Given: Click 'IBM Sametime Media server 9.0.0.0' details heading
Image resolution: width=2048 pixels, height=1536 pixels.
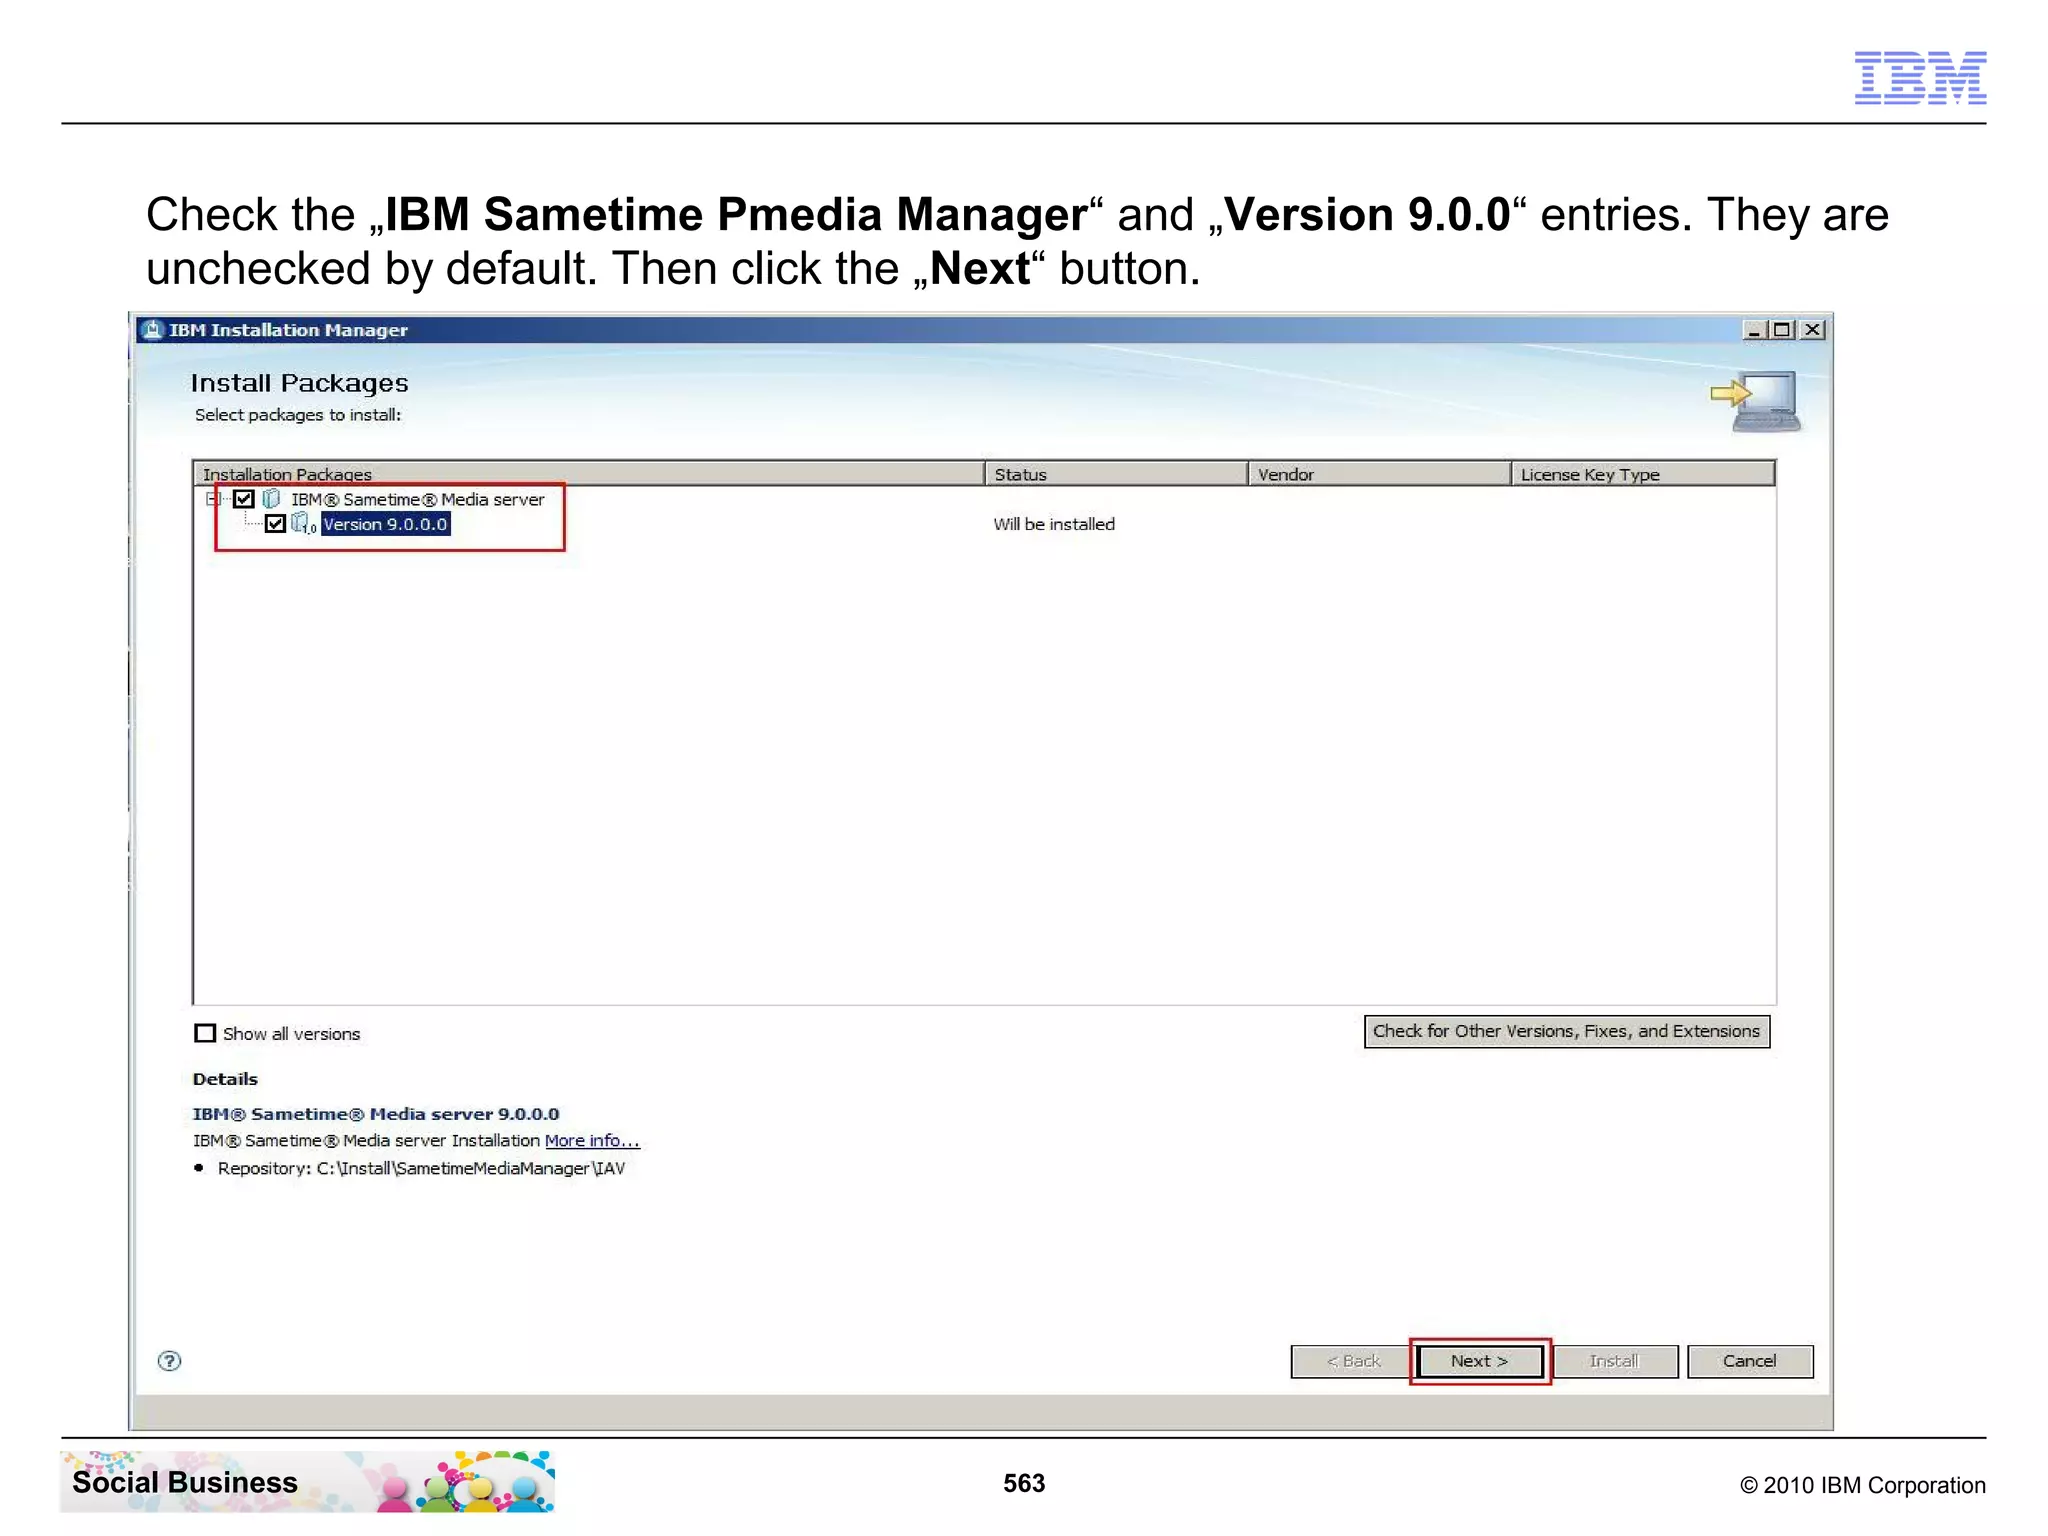Looking at the screenshot, I should point(376,1113).
